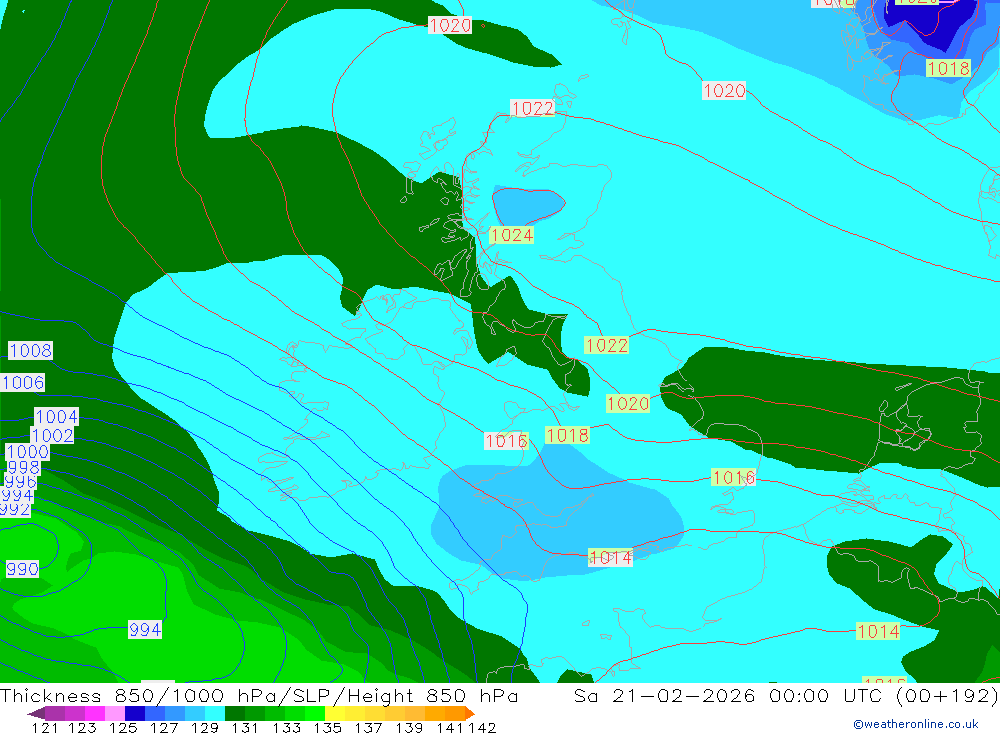
Task: Click the 1014 label with pink background
Action: point(610,558)
